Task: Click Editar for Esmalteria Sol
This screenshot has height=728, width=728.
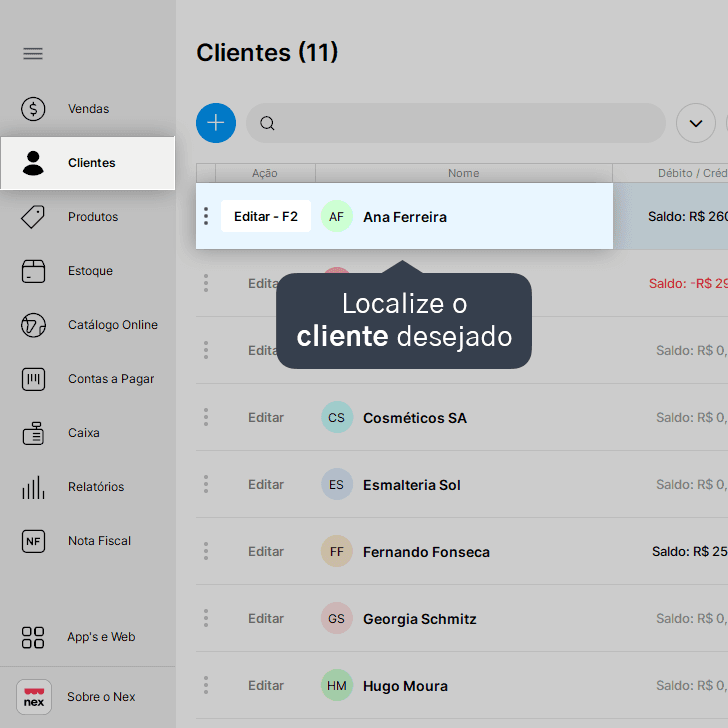Action: click(266, 484)
